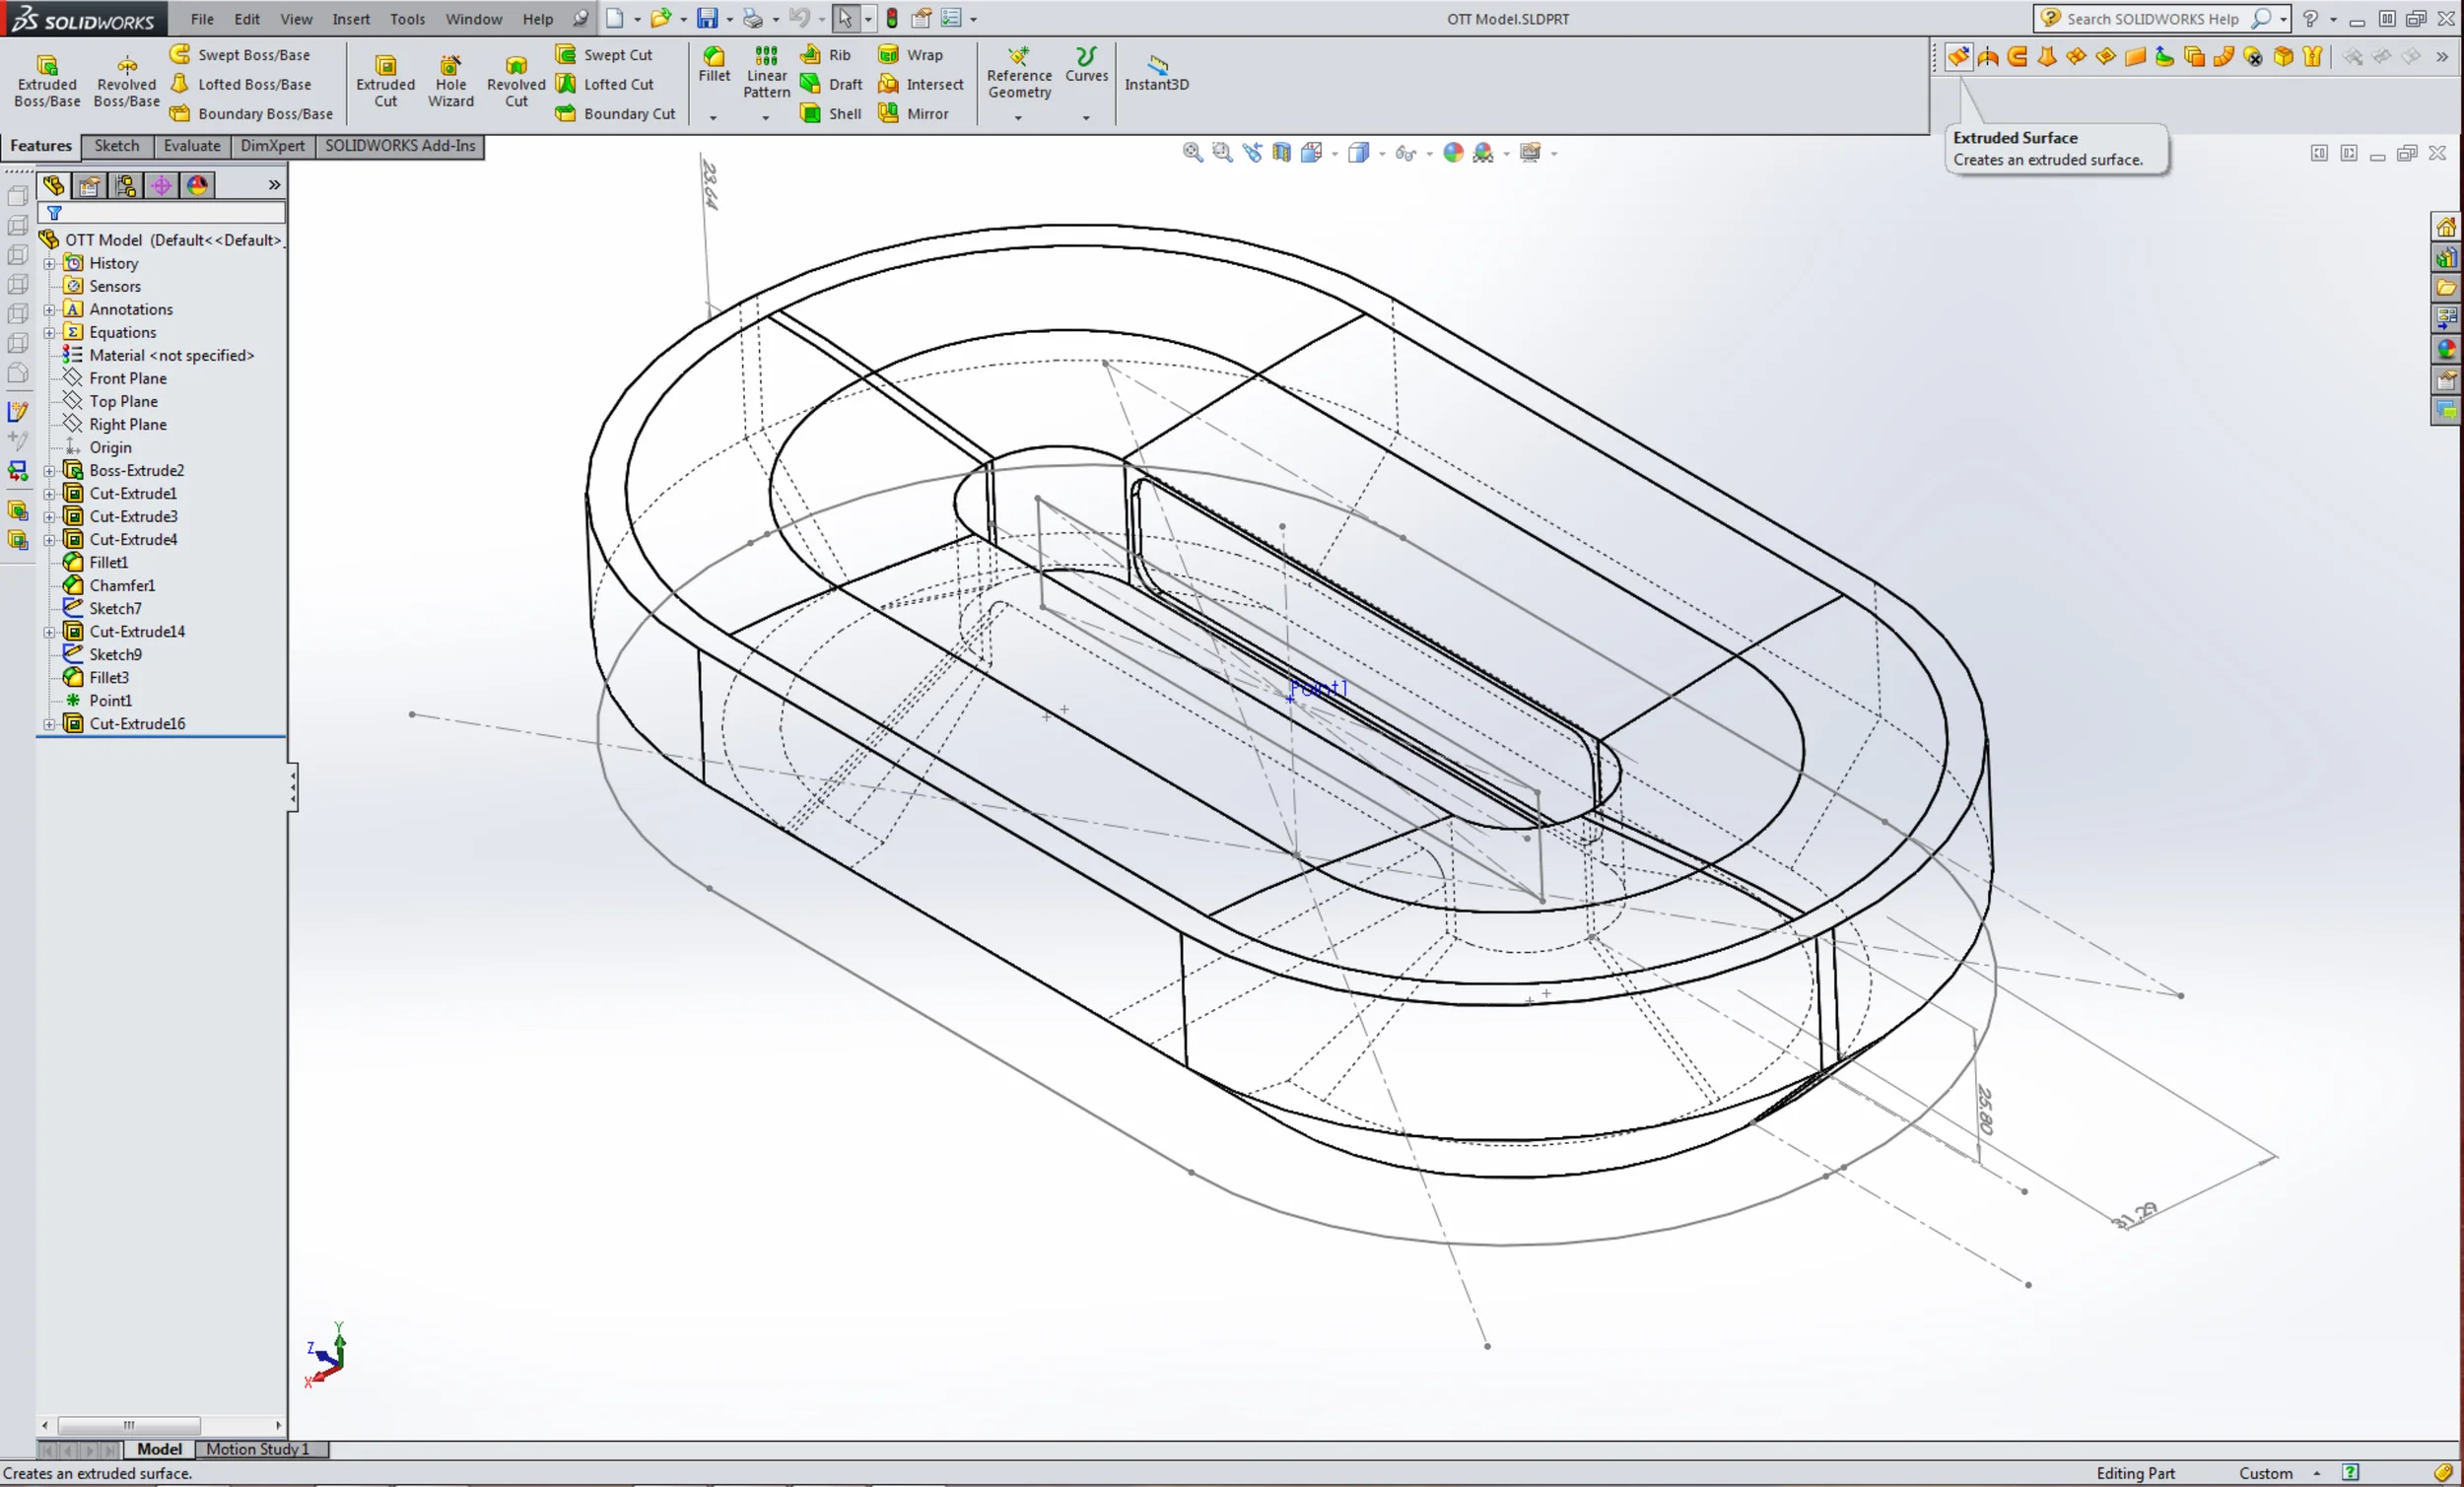Viewport: 2464px width, 1487px height.
Task: Expand the Cut-Extrude14 feature node
Action: pos(49,632)
